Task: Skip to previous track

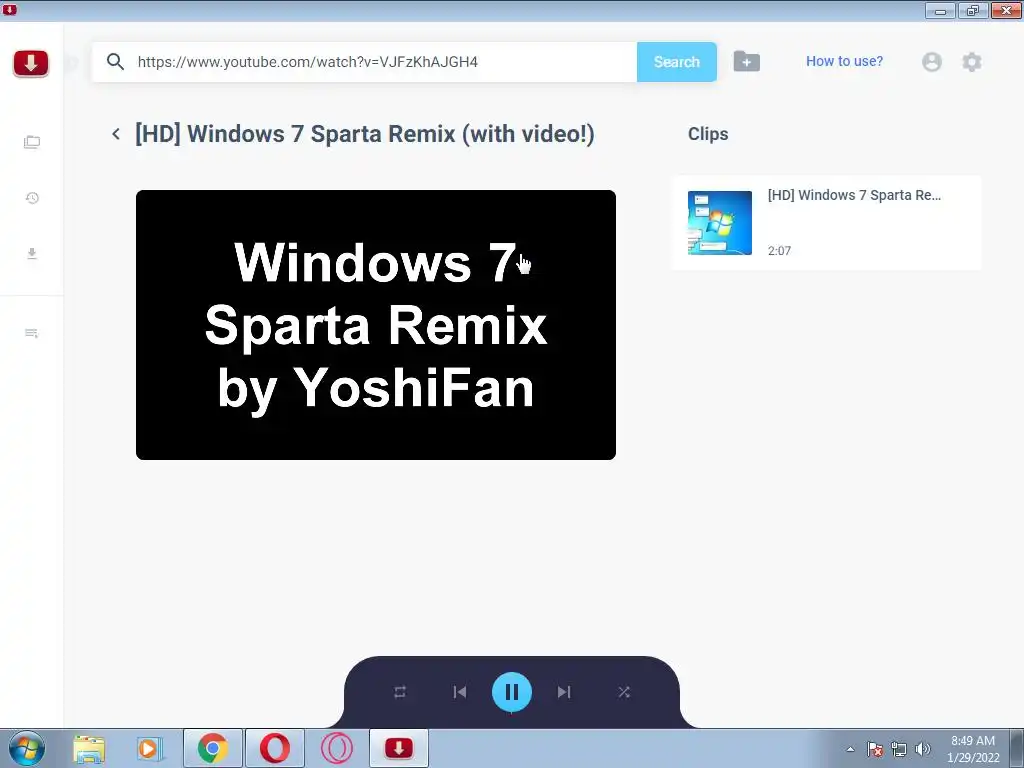Action: click(460, 692)
